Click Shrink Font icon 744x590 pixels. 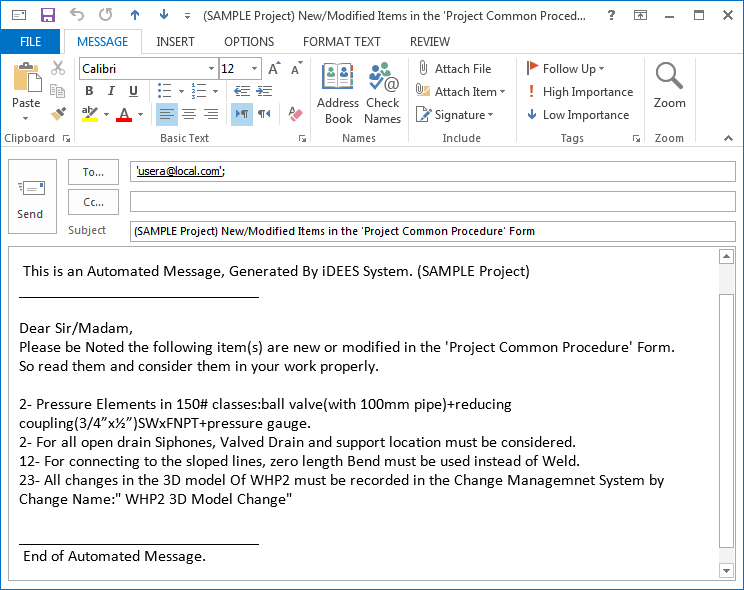coord(297,69)
